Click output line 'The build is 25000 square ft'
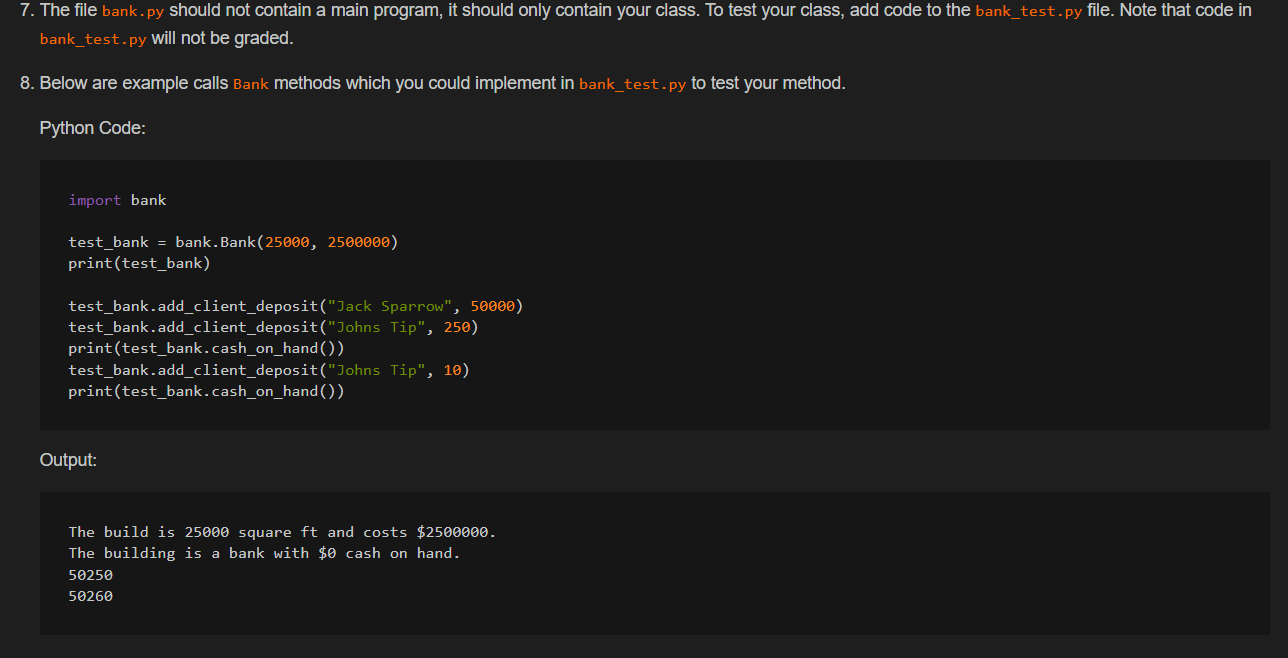This screenshot has width=1288, height=658. 282,532
